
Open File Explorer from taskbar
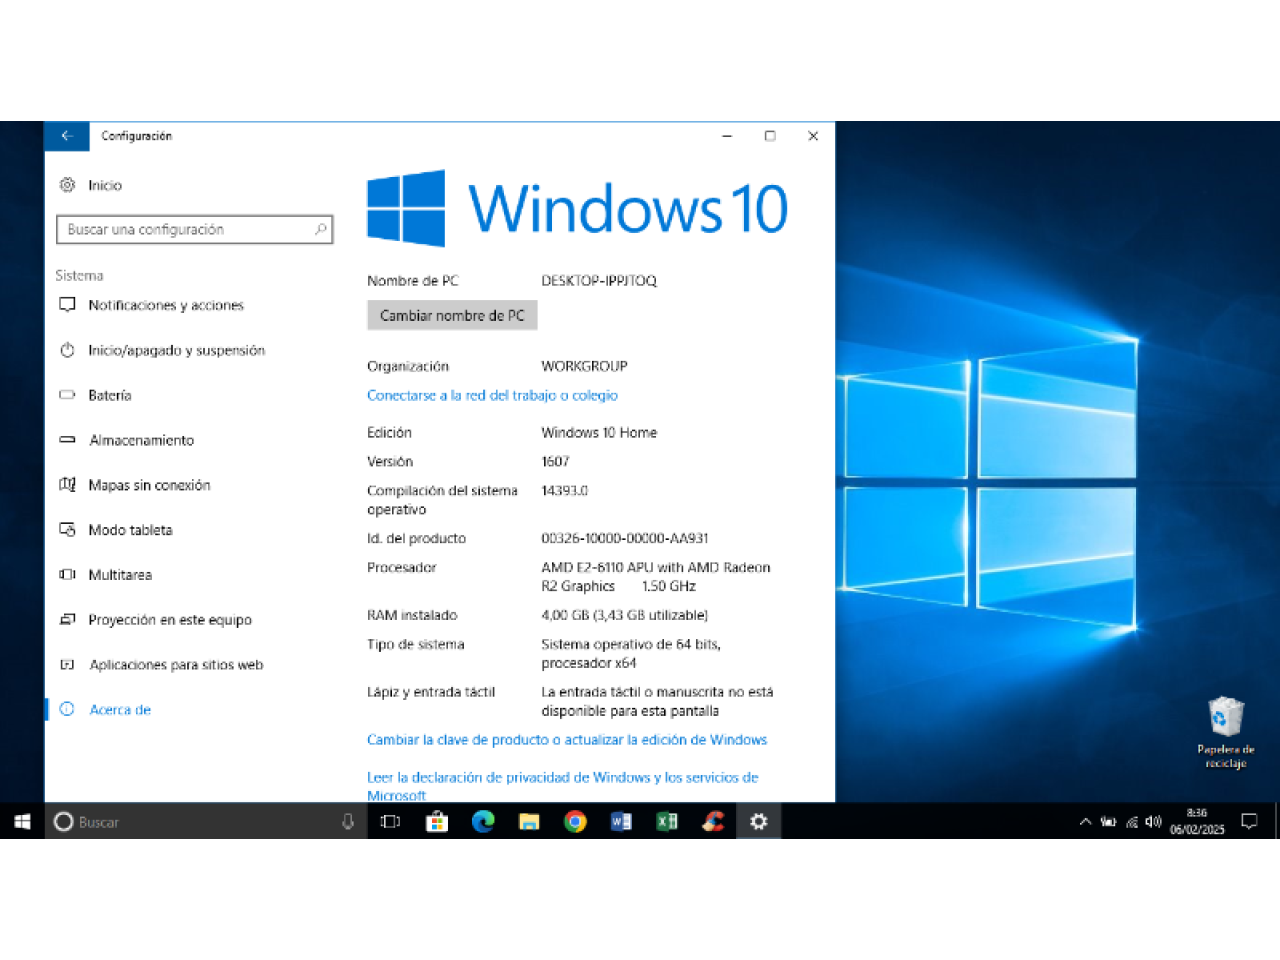coord(529,821)
